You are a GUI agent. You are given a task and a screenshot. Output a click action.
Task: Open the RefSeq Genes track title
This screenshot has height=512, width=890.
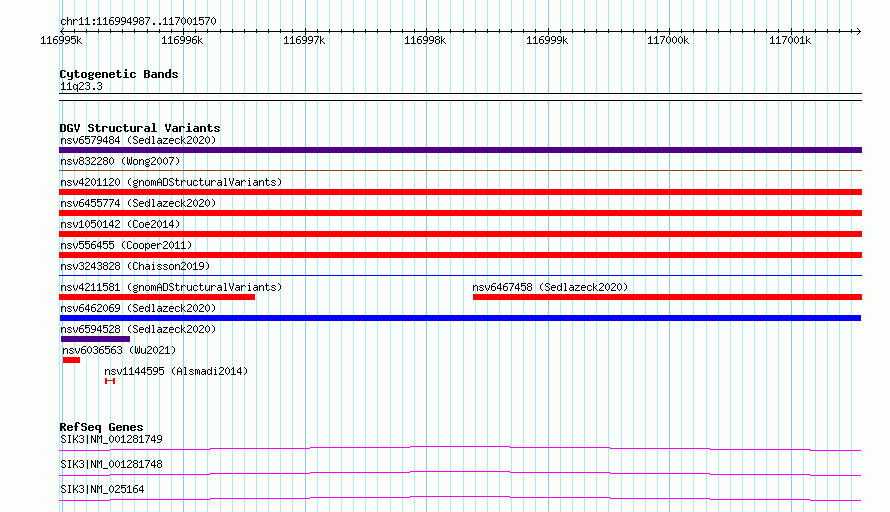click(101, 427)
